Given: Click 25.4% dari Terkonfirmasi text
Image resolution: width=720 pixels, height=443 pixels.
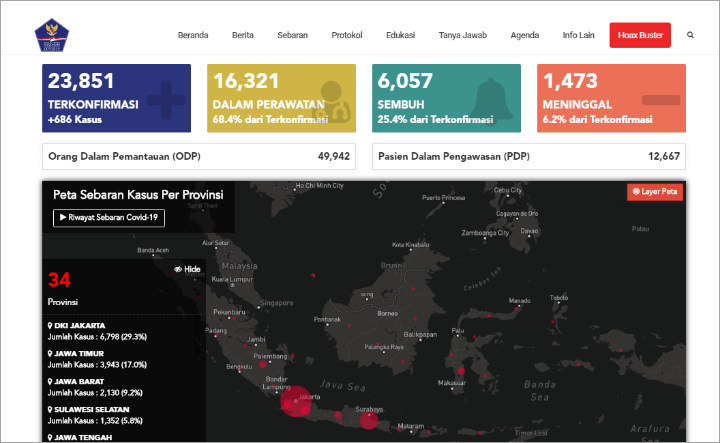Looking at the screenshot, I should click(x=435, y=119).
